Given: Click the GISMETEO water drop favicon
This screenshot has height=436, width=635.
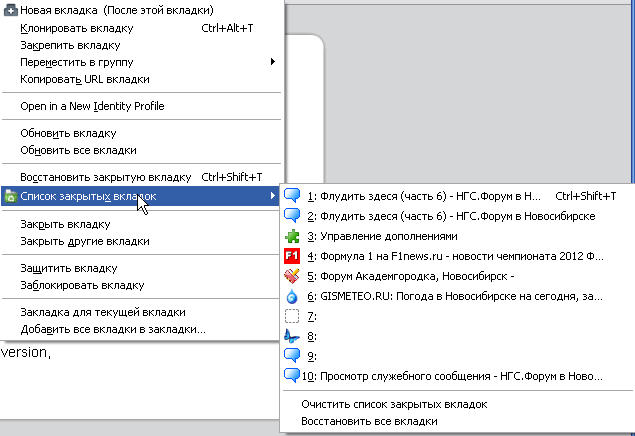Looking at the screenshot, I should point(292,296).
